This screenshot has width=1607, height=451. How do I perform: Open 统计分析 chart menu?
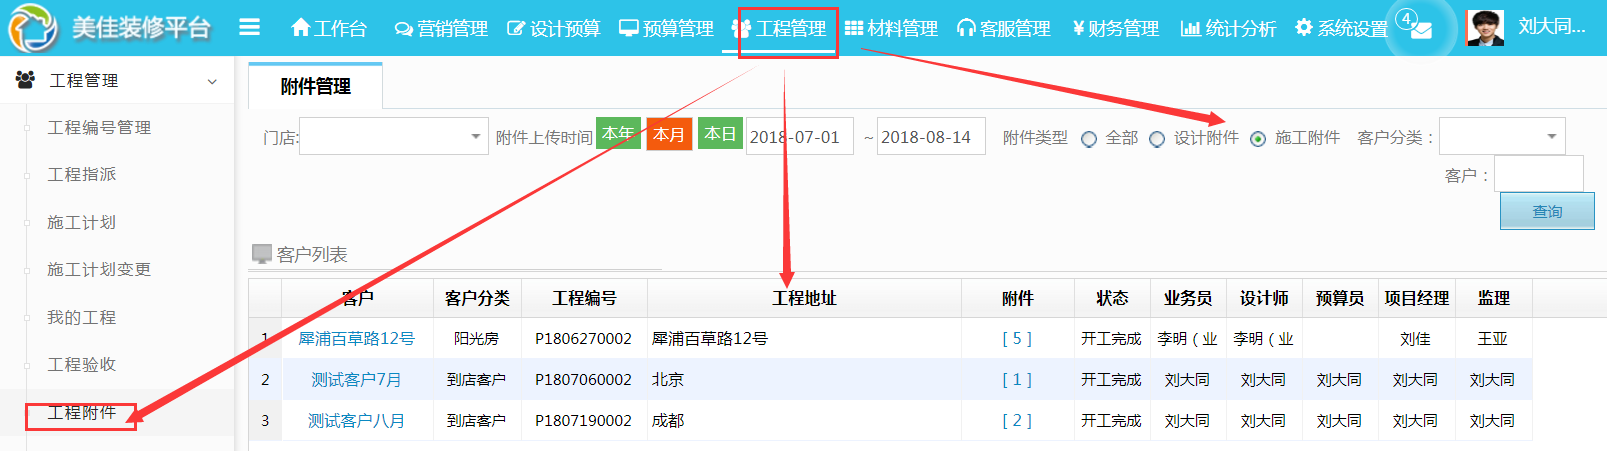tap(1228, 28)
